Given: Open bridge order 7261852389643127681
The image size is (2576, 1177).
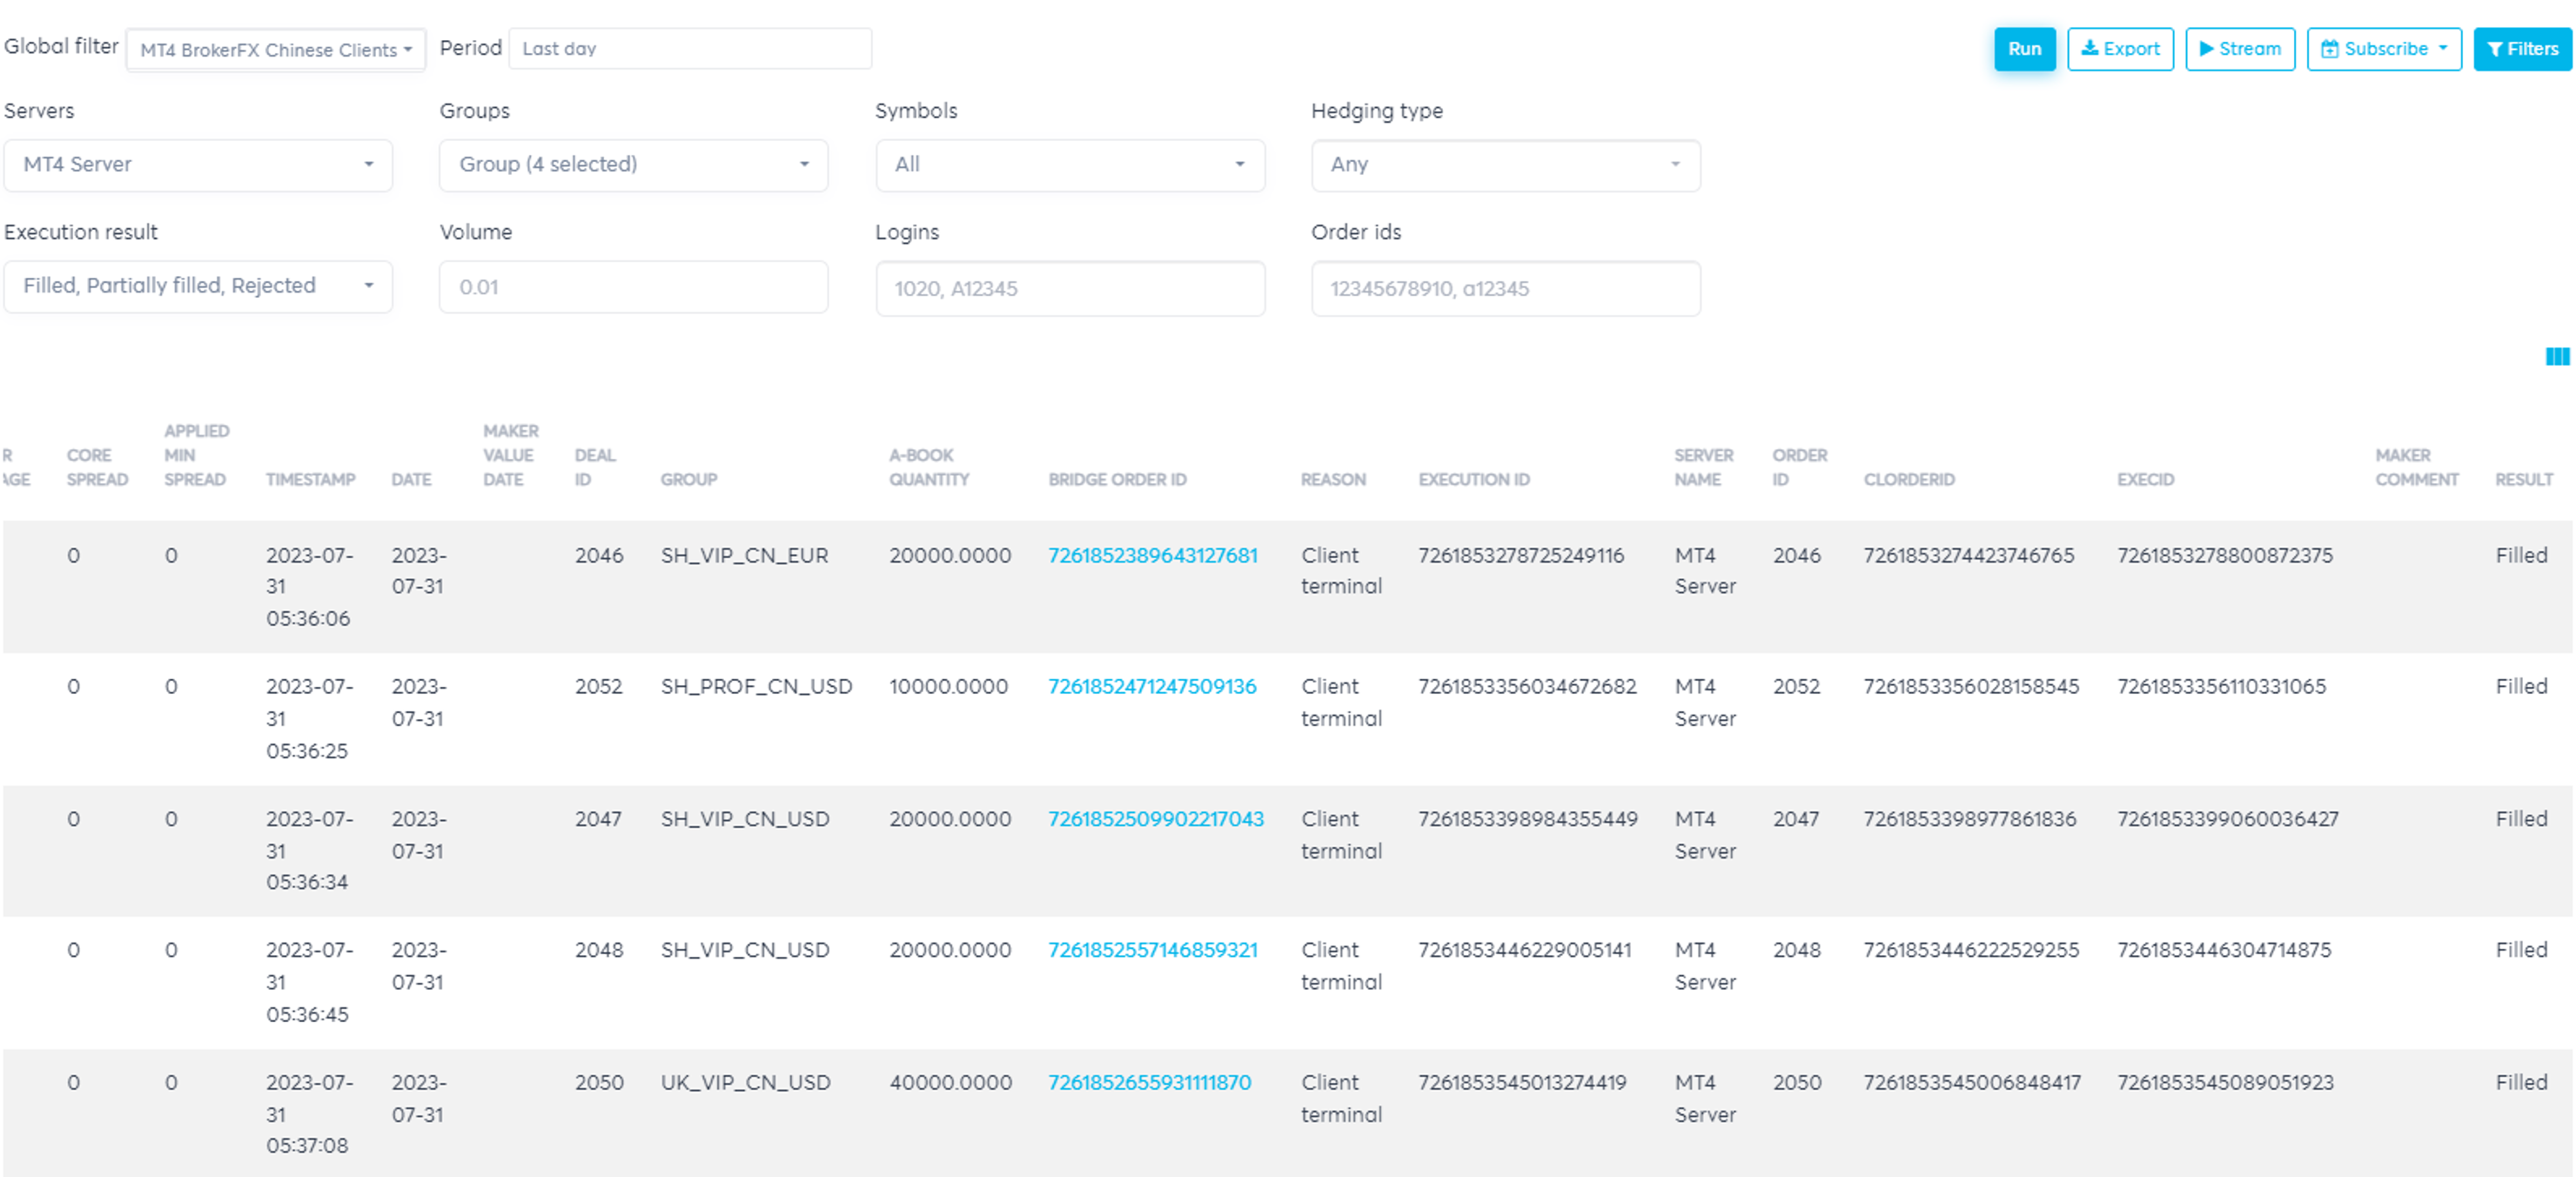Looking at the screenshot, I should tap(1152, 556).
